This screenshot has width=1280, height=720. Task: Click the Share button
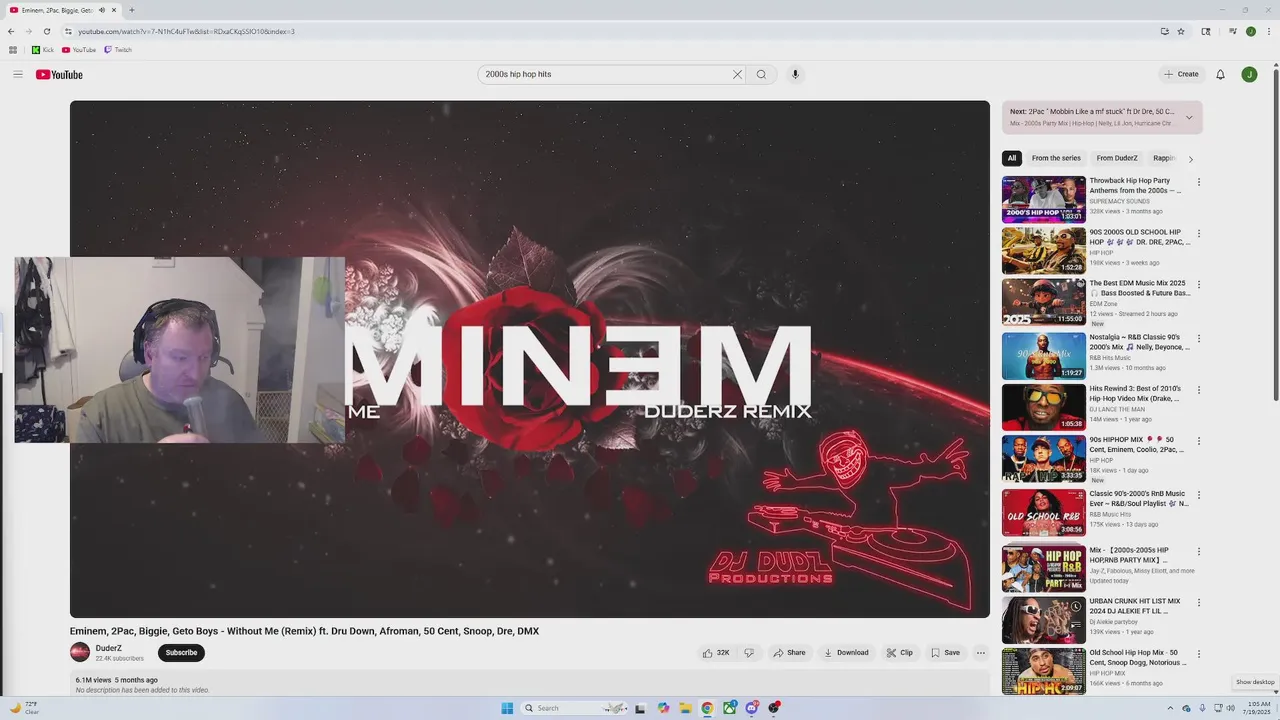789,653
